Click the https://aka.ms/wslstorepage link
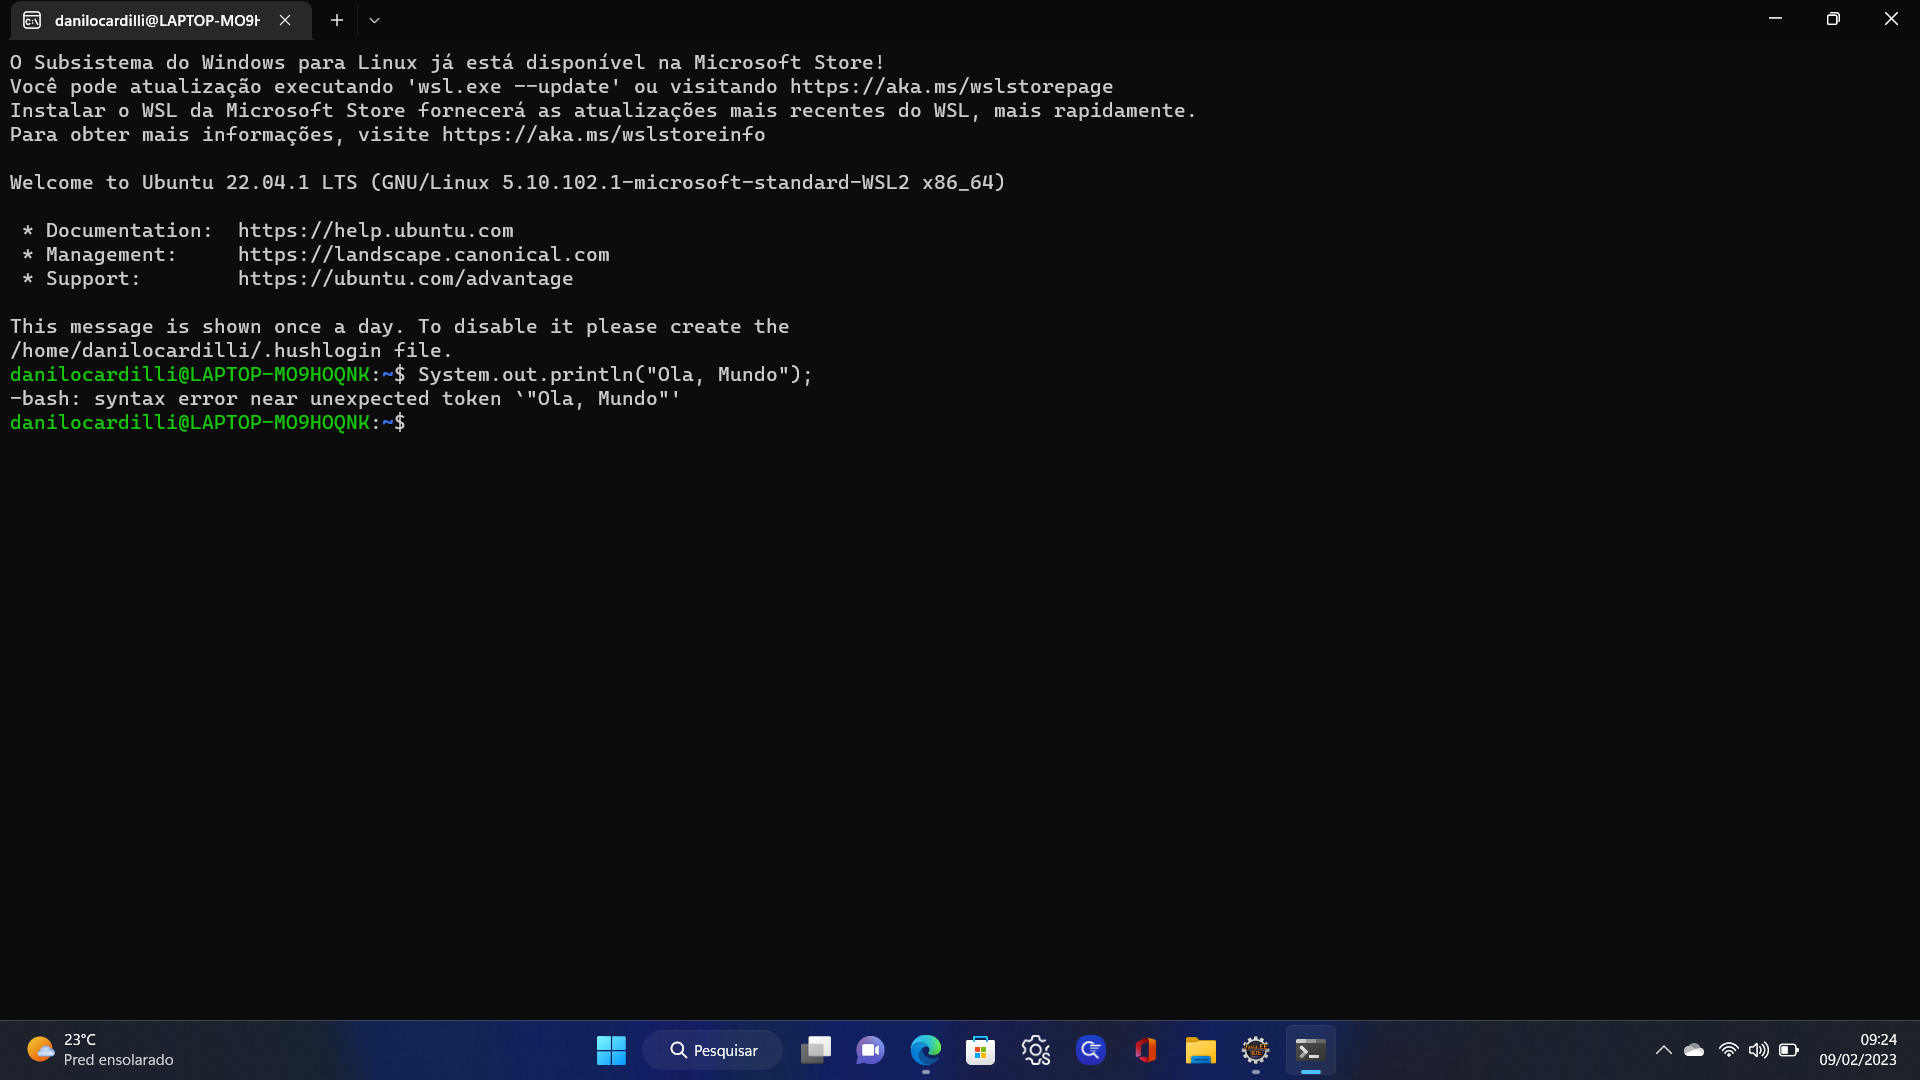This screenshot has width=1920, height=1080. (x=951, y=87)
